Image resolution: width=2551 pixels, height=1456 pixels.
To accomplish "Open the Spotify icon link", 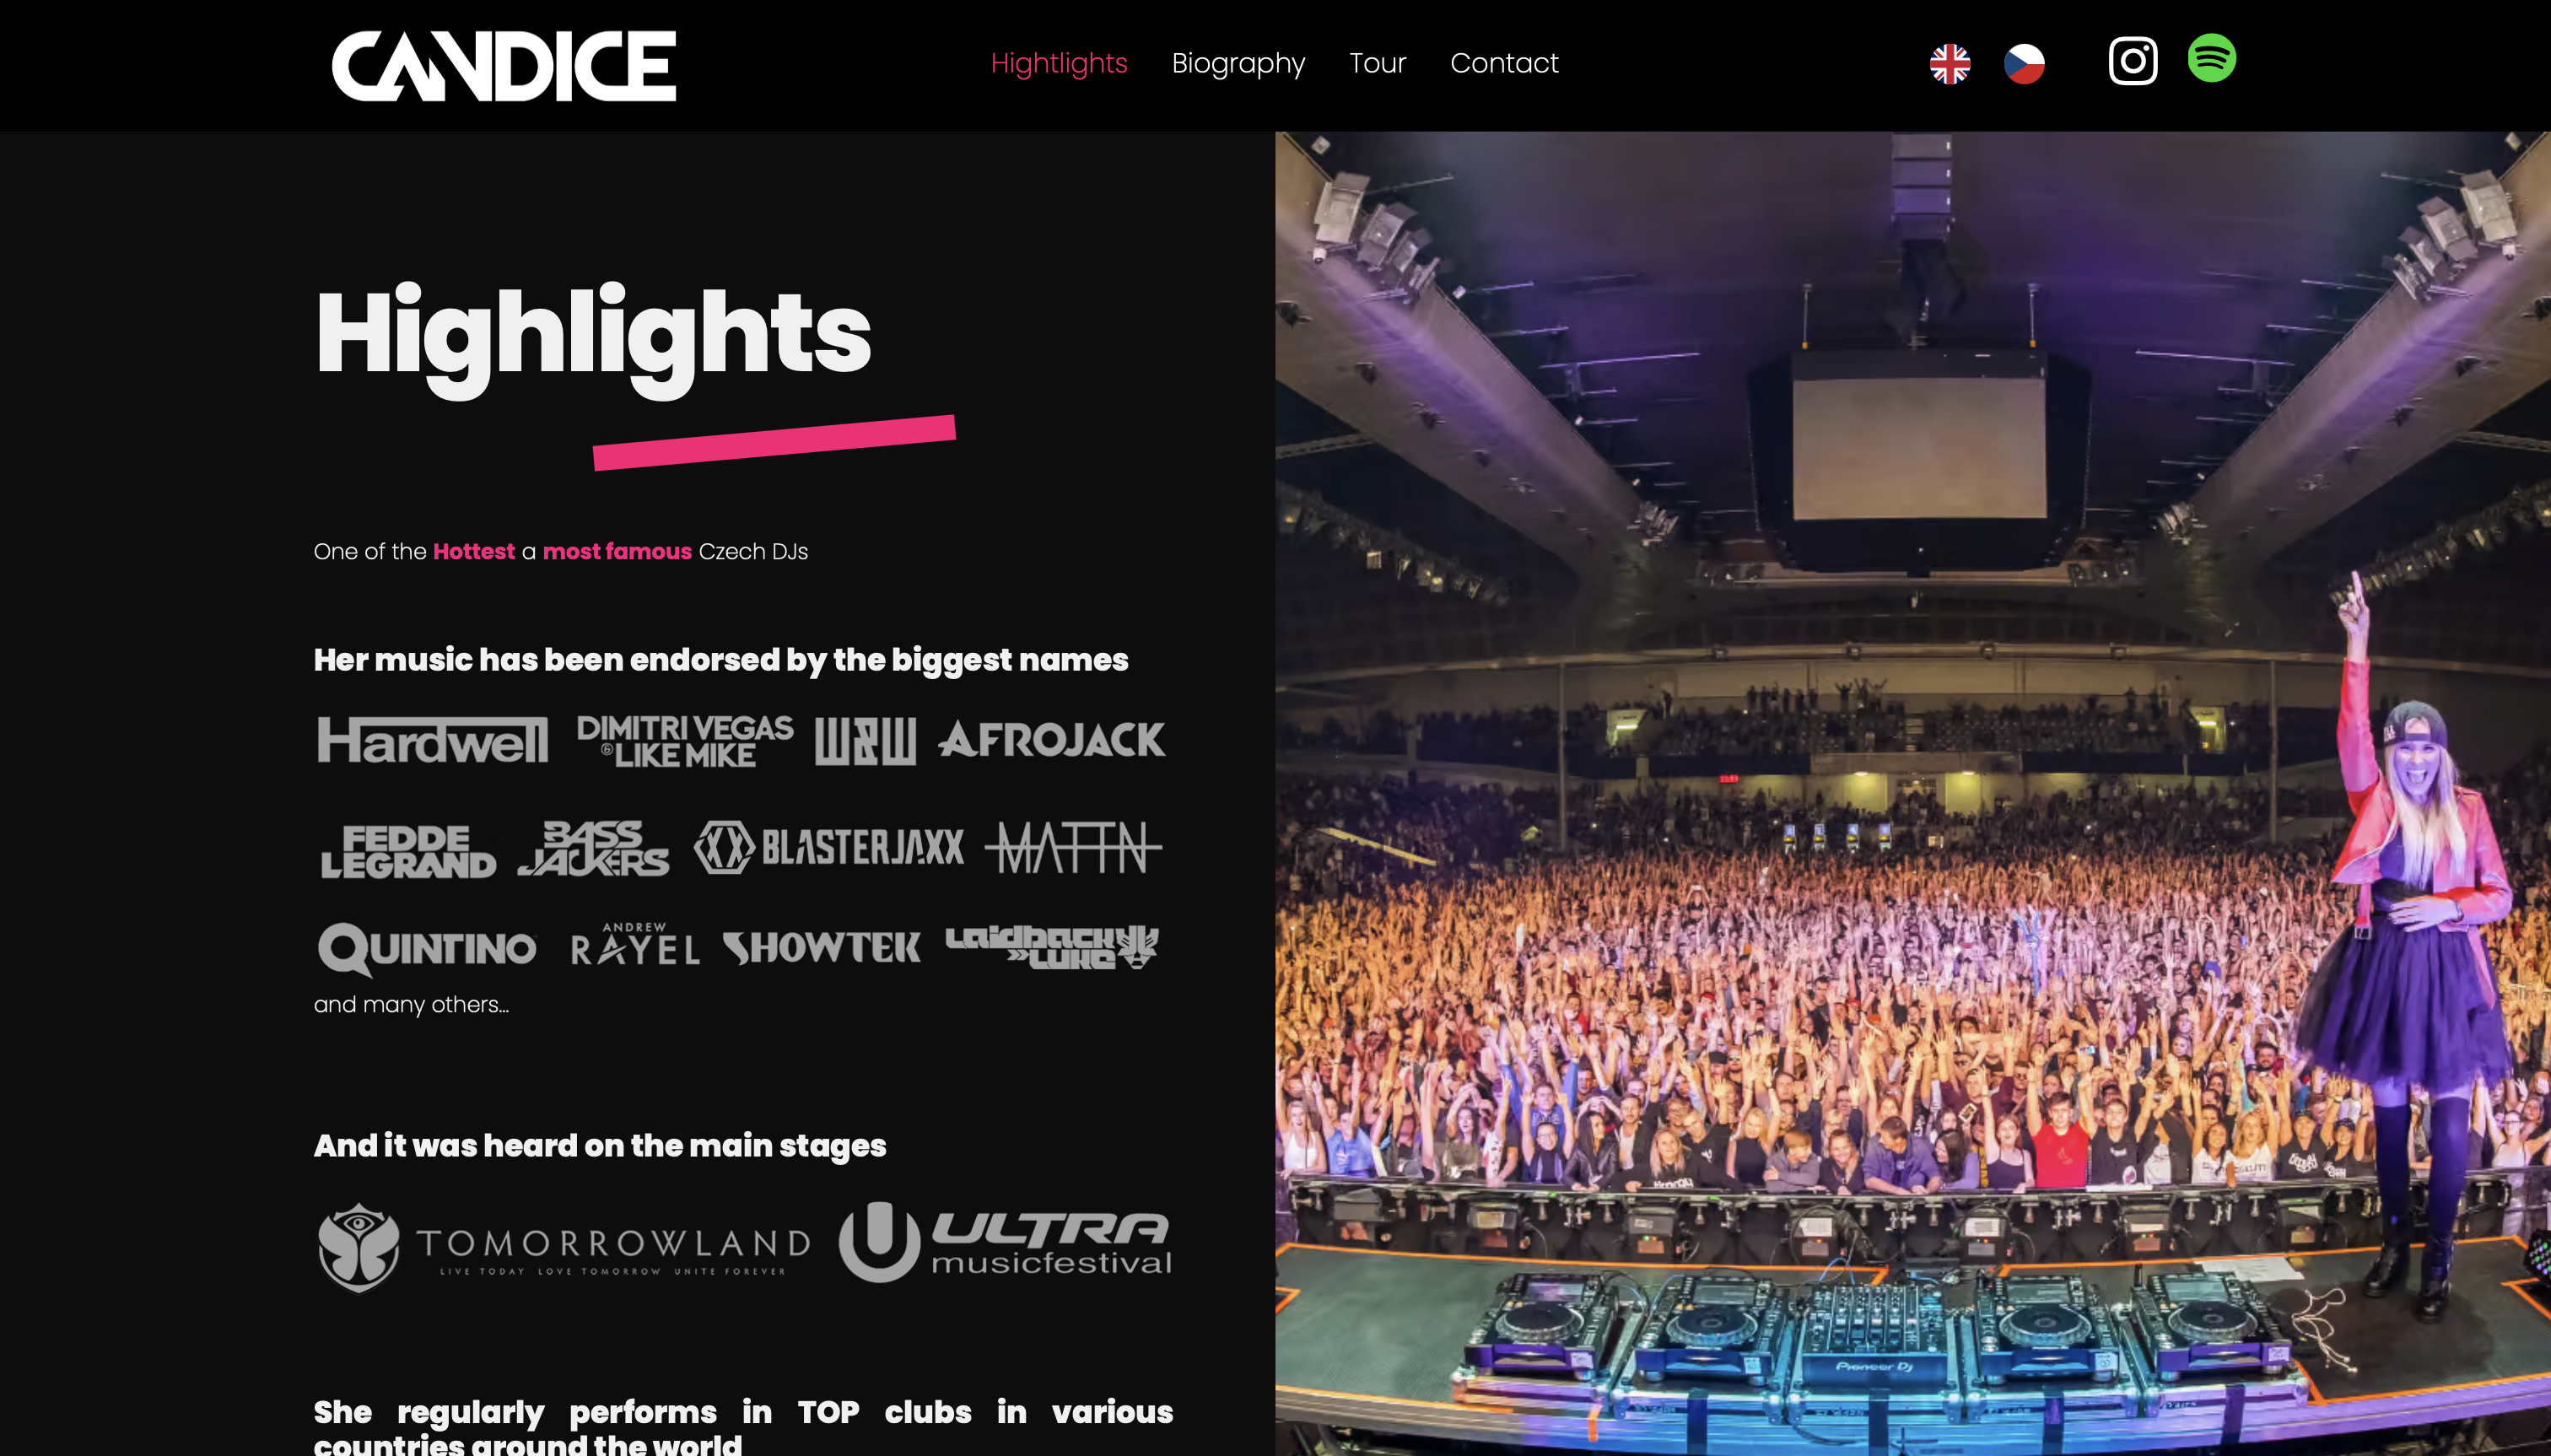I will 2211,58.
